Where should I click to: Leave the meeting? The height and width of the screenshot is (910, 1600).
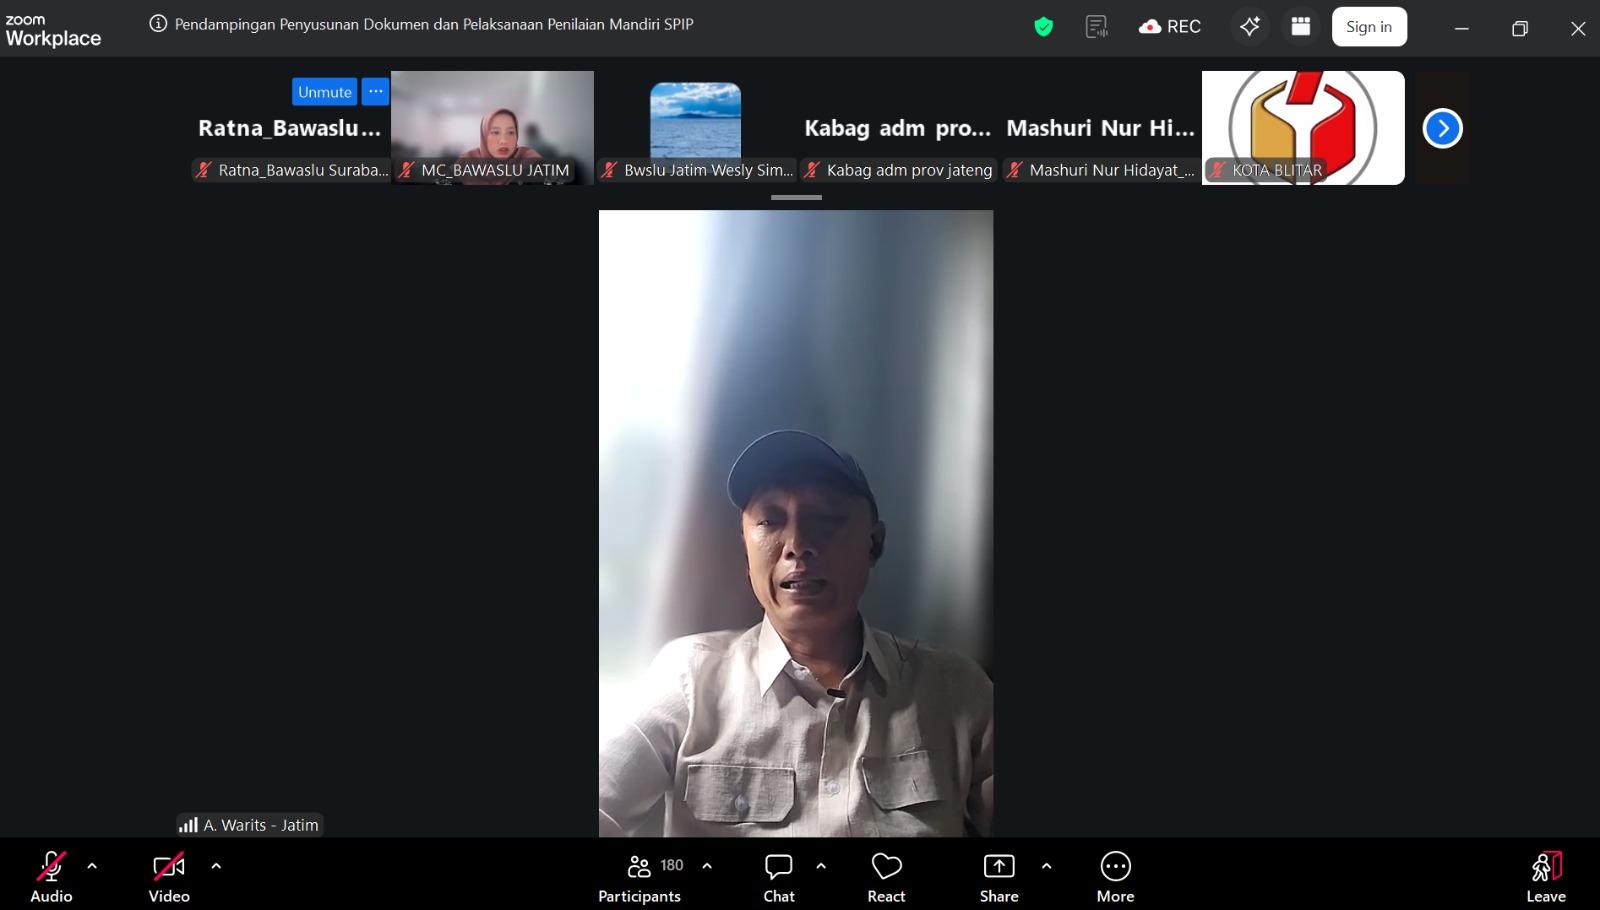coord(1546,876)
